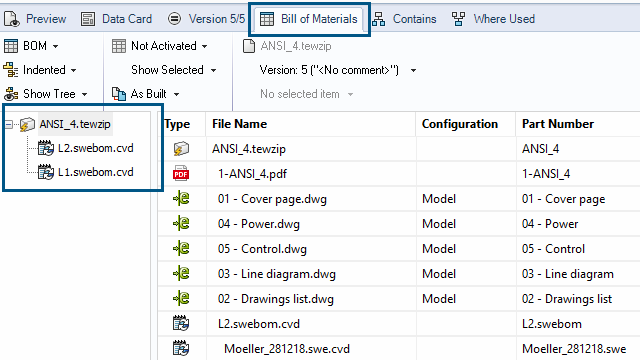Image resolution: width=640 pixels, height=360 pixels.
Task: Open the Version 5/5 tab
Action: coord(207,19)
